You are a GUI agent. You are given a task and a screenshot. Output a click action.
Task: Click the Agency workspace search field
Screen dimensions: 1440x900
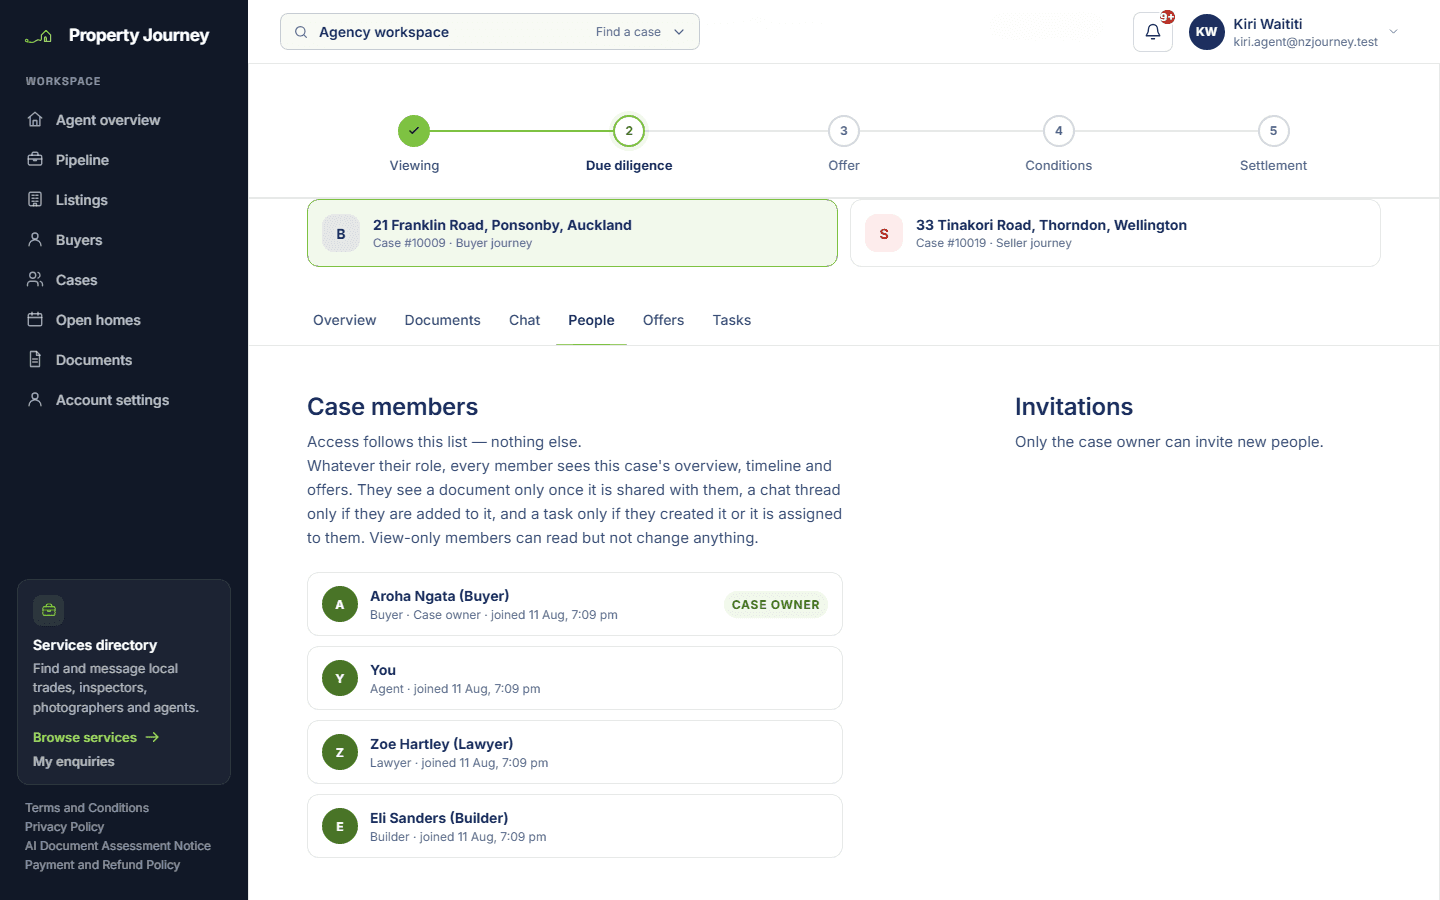click(x=490, y=32)
